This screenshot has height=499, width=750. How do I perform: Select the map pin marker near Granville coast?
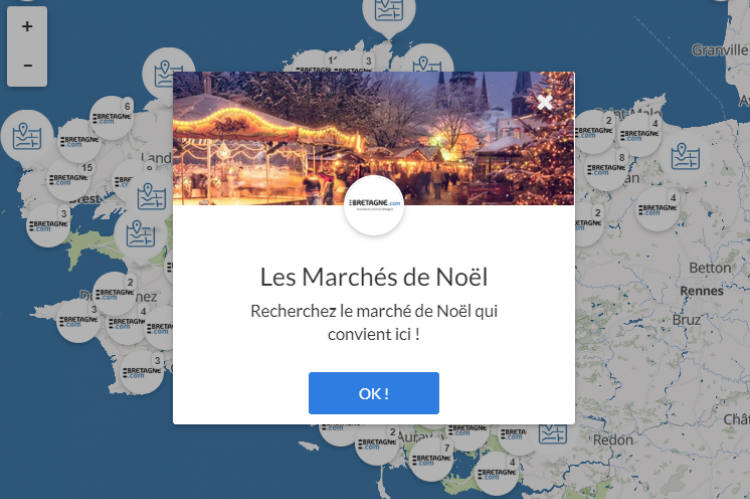click(x=685, y=156)
